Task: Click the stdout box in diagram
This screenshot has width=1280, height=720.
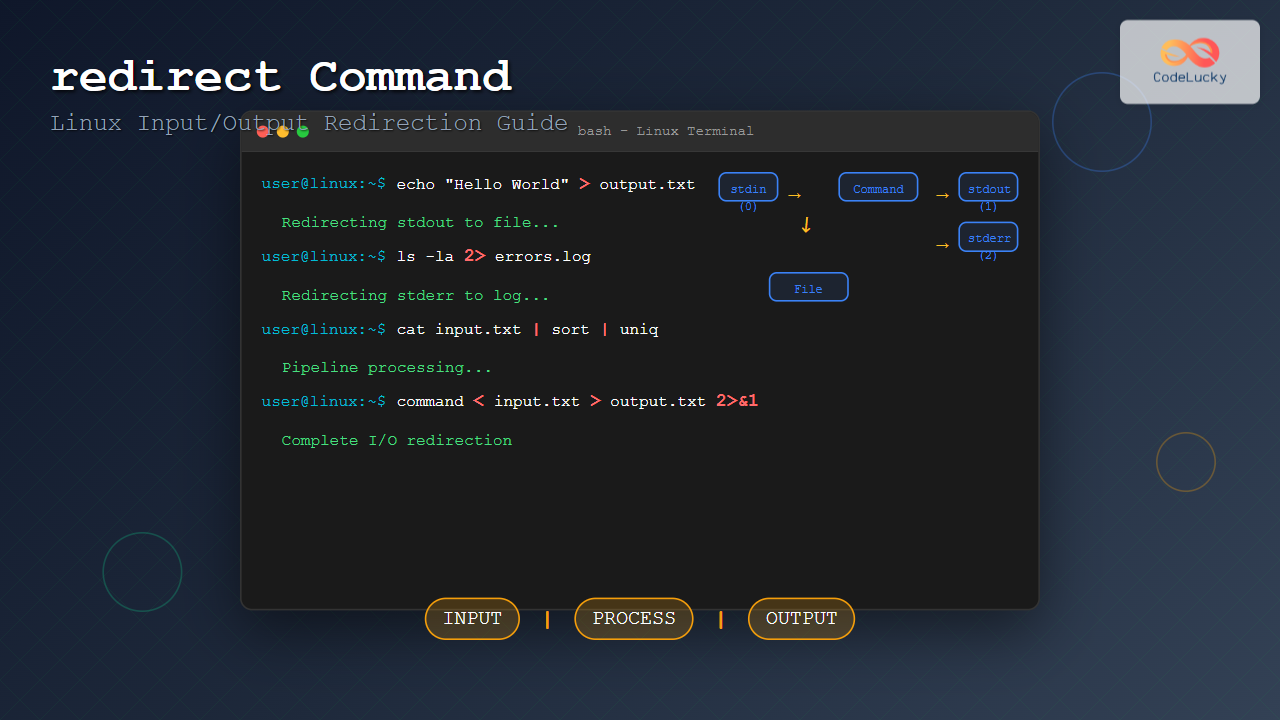Action: coord(988,187)
